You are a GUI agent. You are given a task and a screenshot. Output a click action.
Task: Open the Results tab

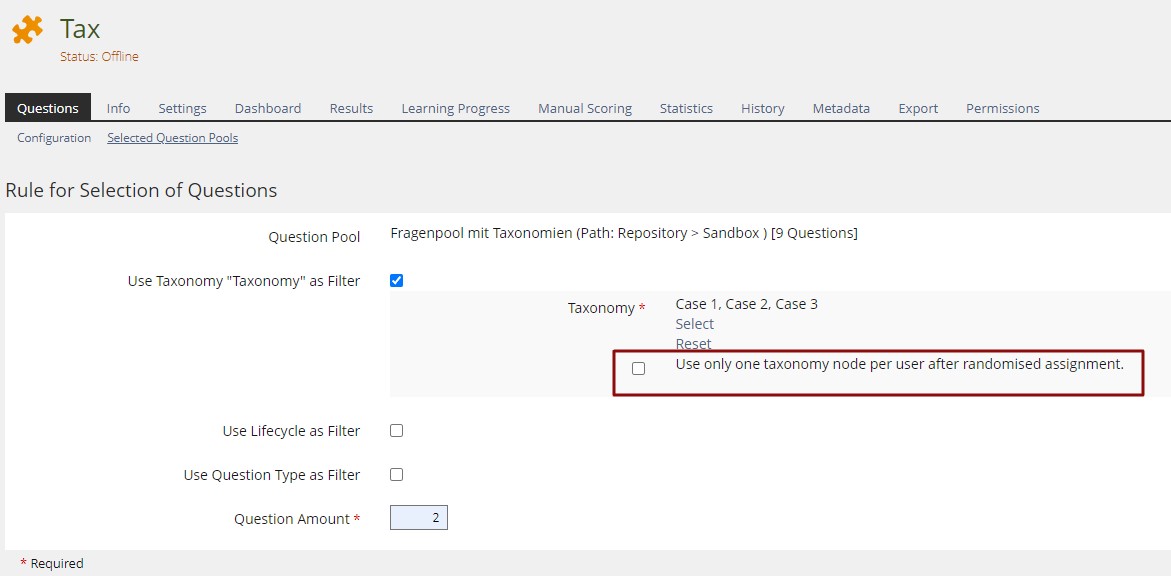(x=351, y=108)
